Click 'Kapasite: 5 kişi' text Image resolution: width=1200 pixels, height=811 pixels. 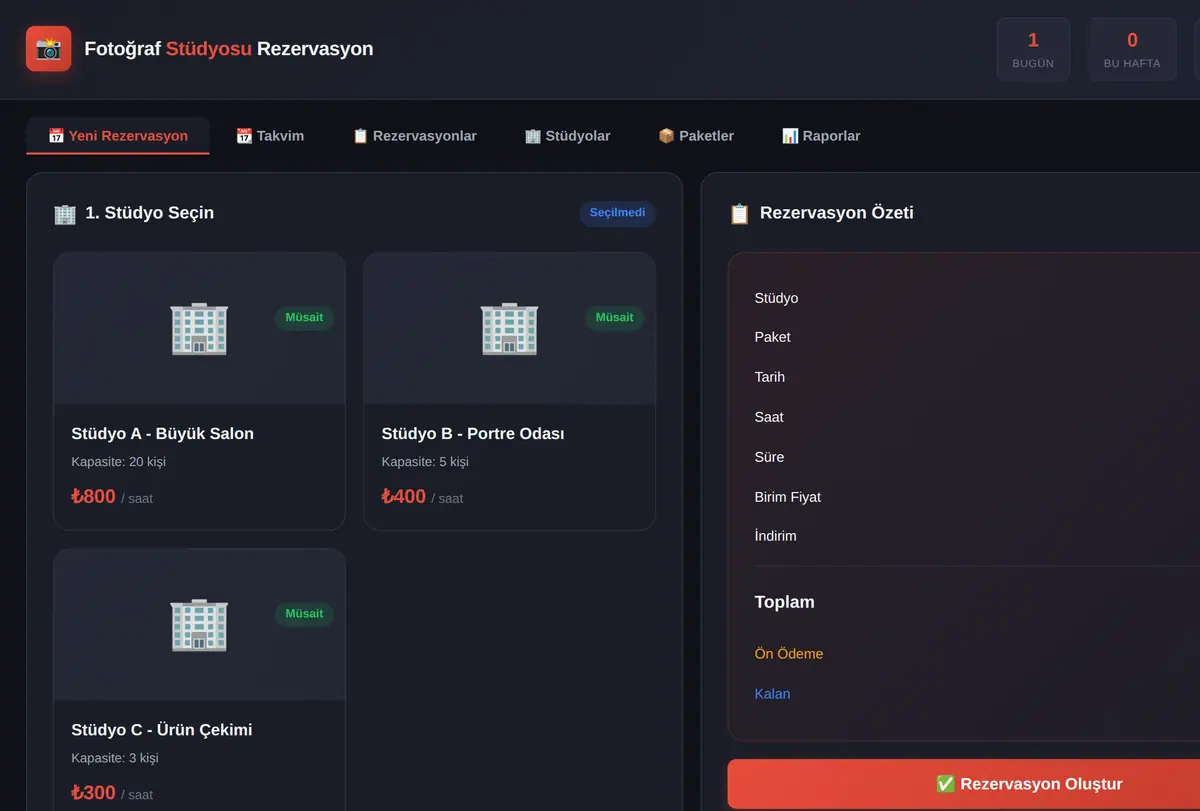[425, 462]
